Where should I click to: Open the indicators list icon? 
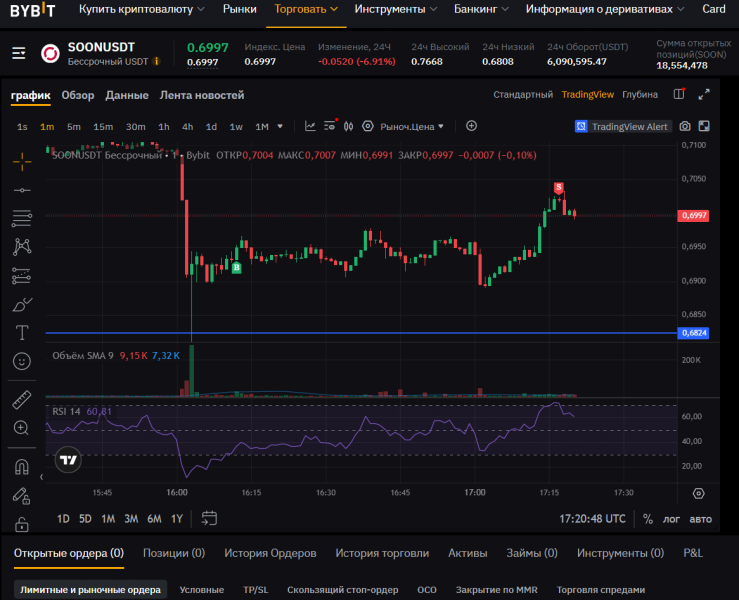pyautogui.click(x=330, y=126)
